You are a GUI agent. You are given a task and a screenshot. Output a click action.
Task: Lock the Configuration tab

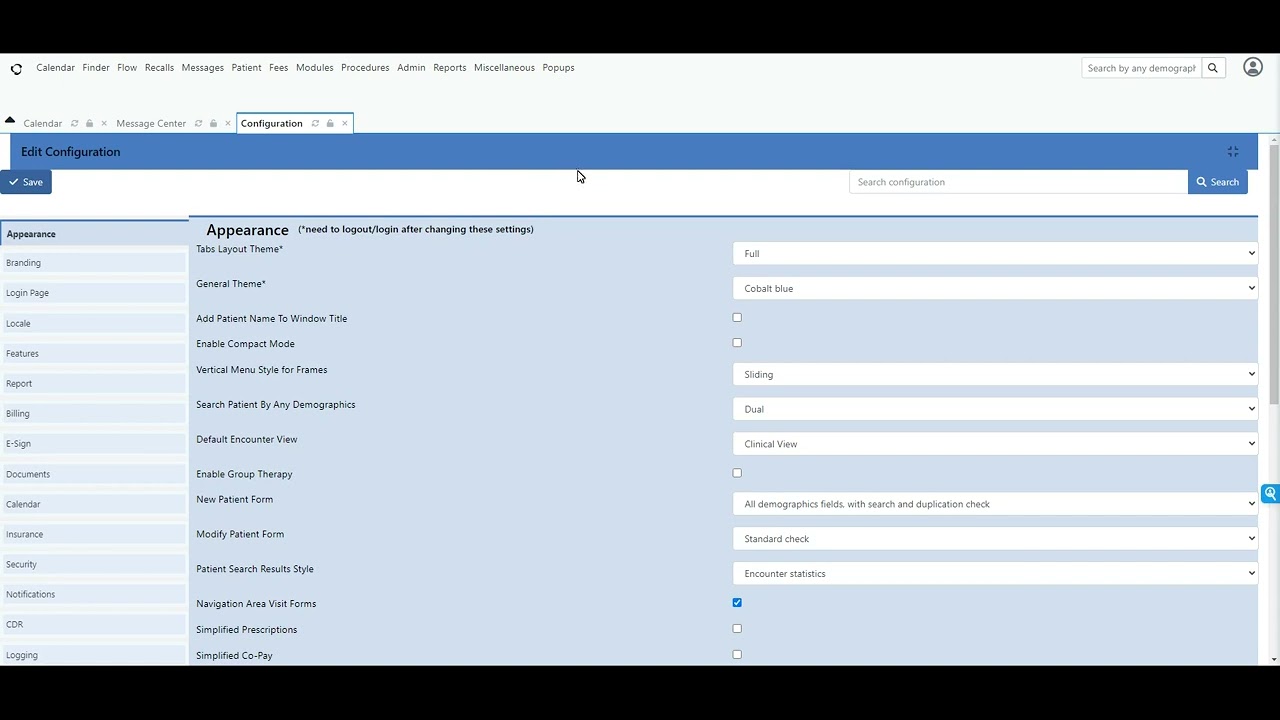(x=330, y=123)
